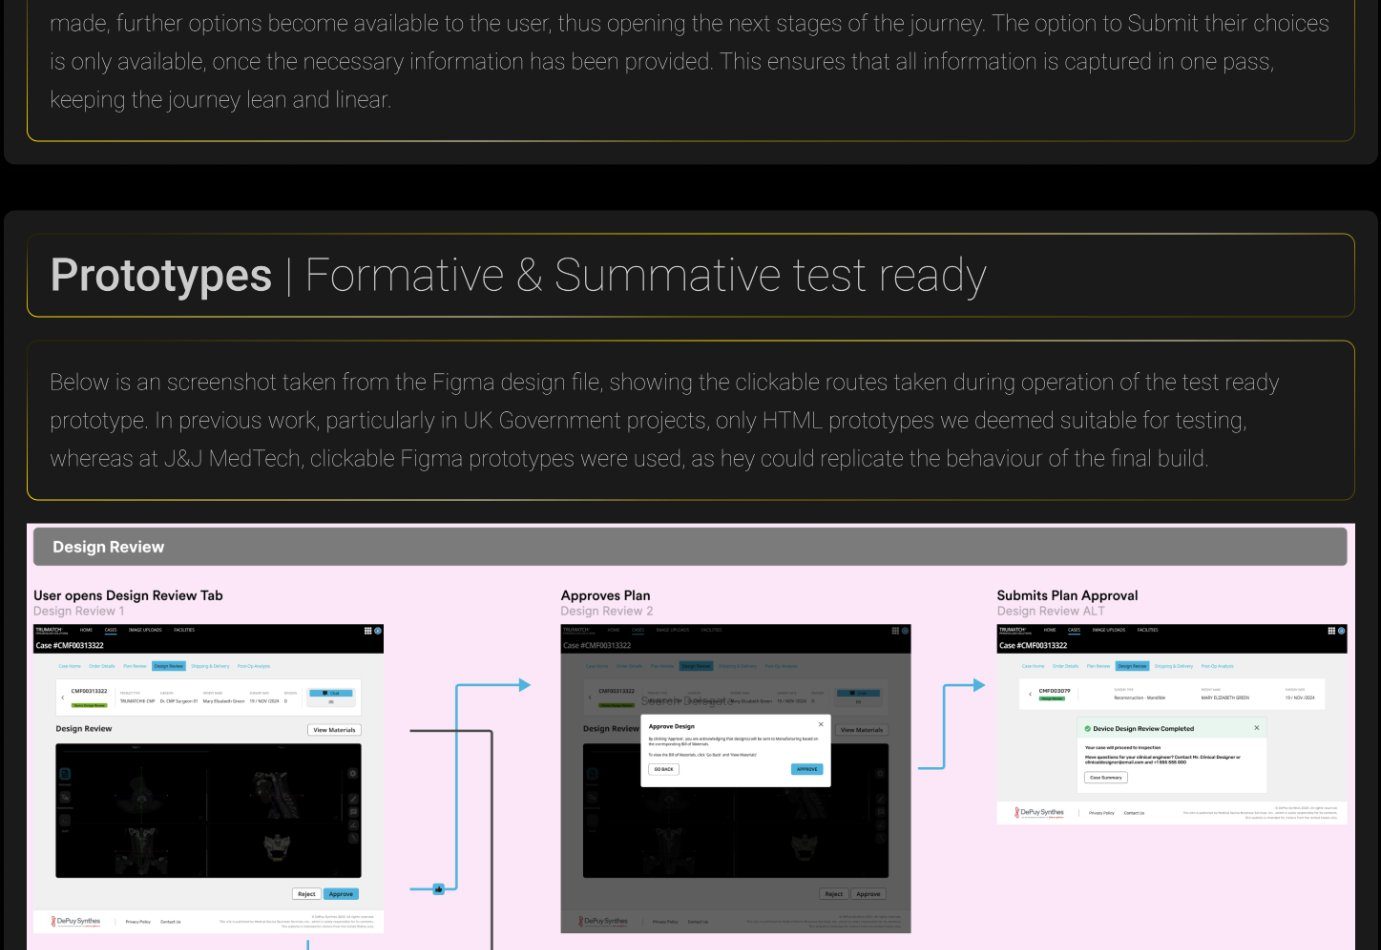Click the dimmed Reject button in Design Review 2
Viewport: 1381px width, 950px height.
[834, 894]
